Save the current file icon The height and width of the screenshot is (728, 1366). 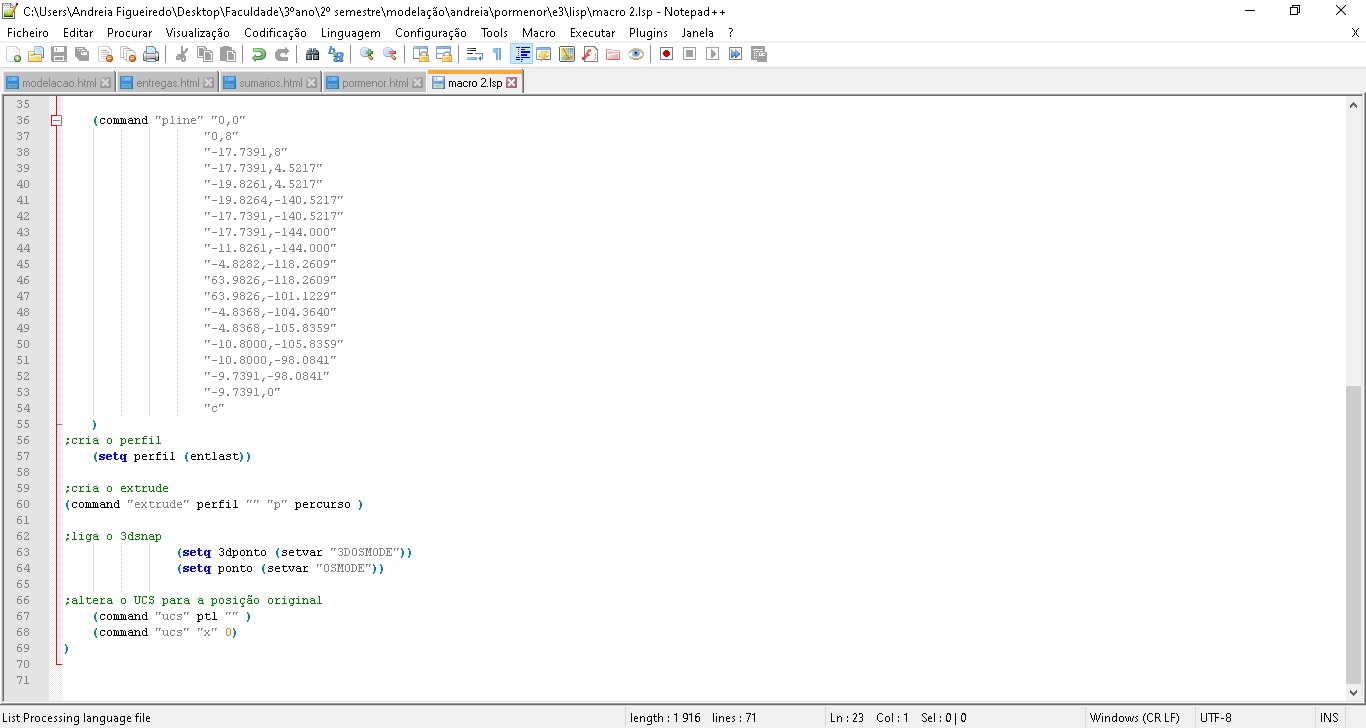pos(59,54)
